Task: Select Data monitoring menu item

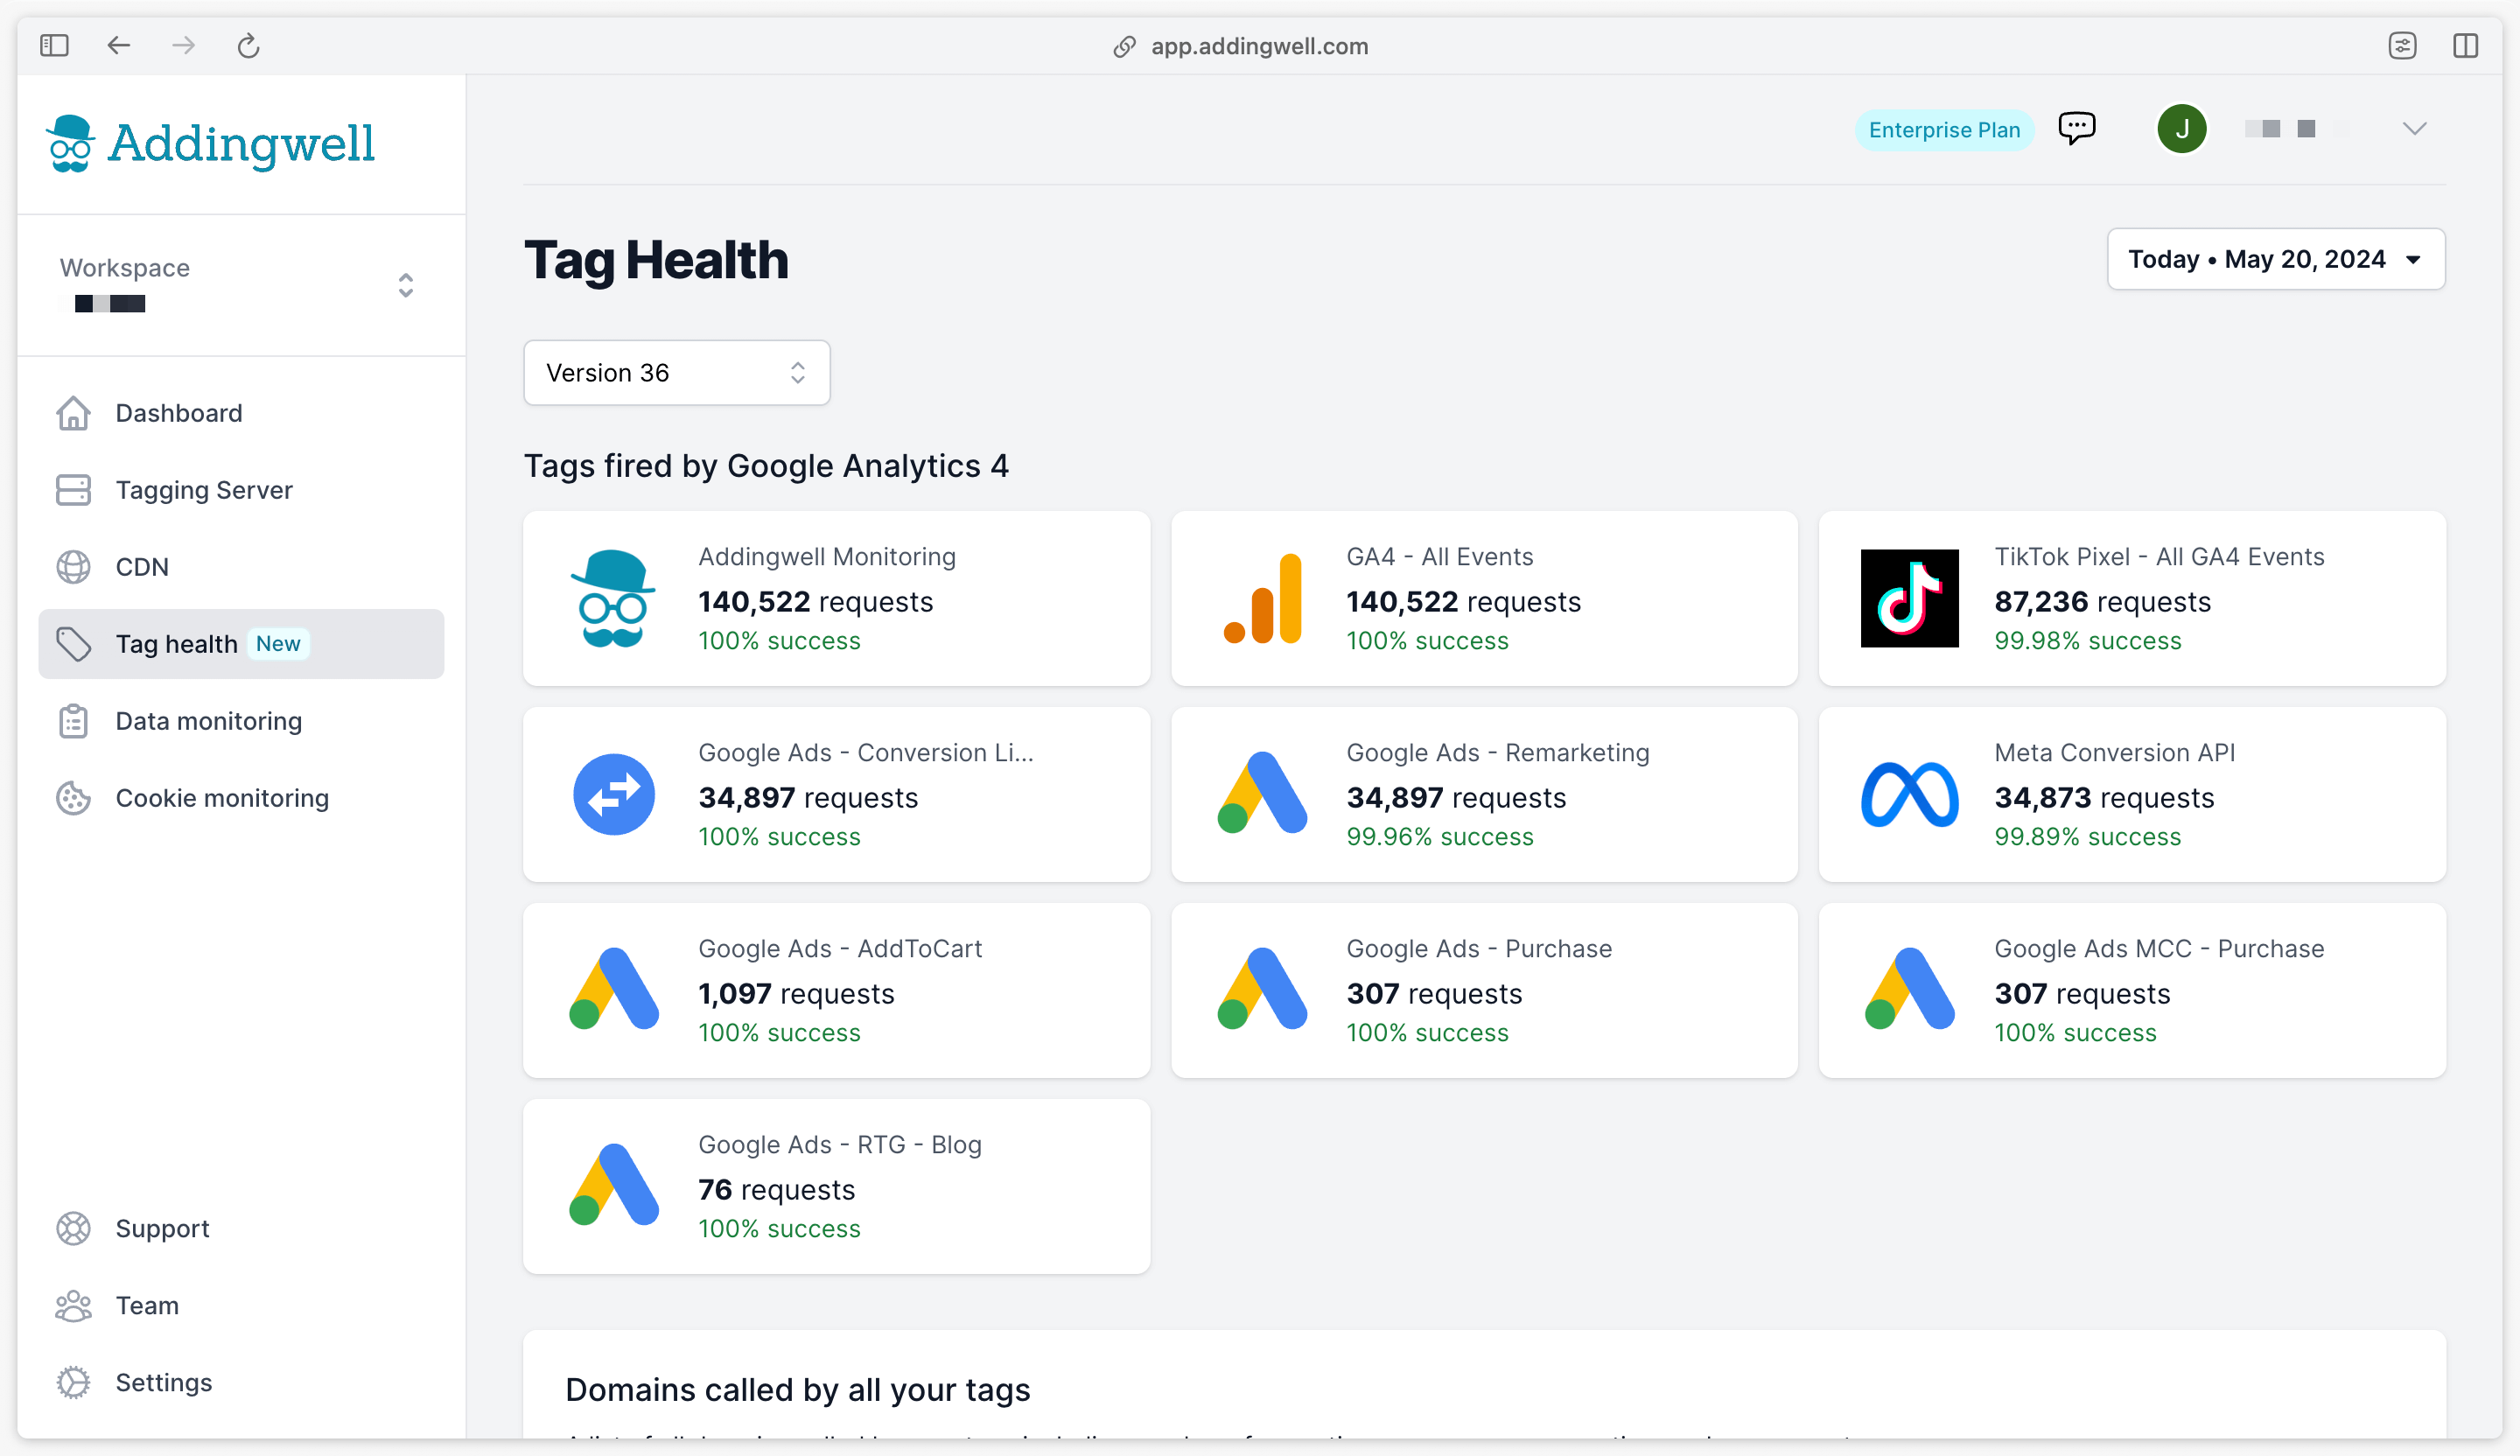Action: click(x=209, y=721)
